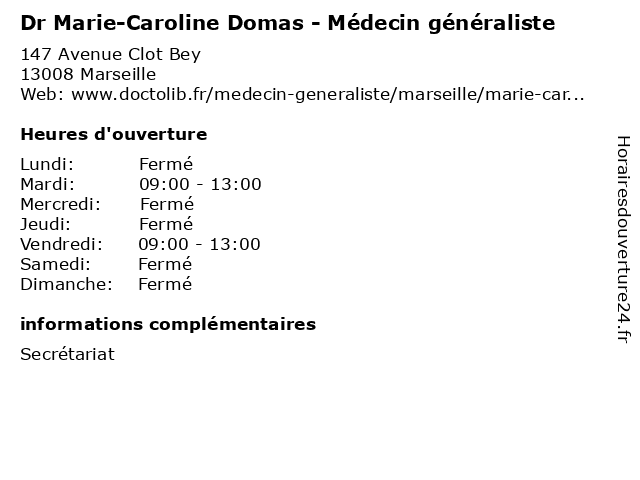Click Jeudi Fermé status text
Screen dimensions: 640x480
coord(166,224)
